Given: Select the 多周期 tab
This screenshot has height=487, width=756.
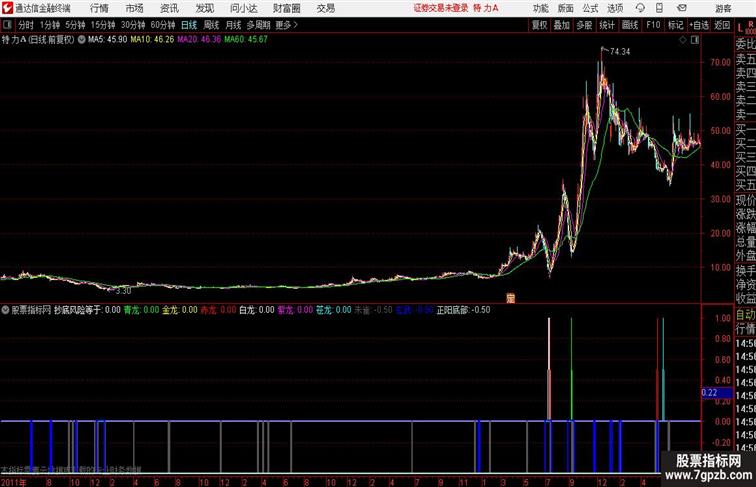Looking at the screenshot, I should click(258, 25).
